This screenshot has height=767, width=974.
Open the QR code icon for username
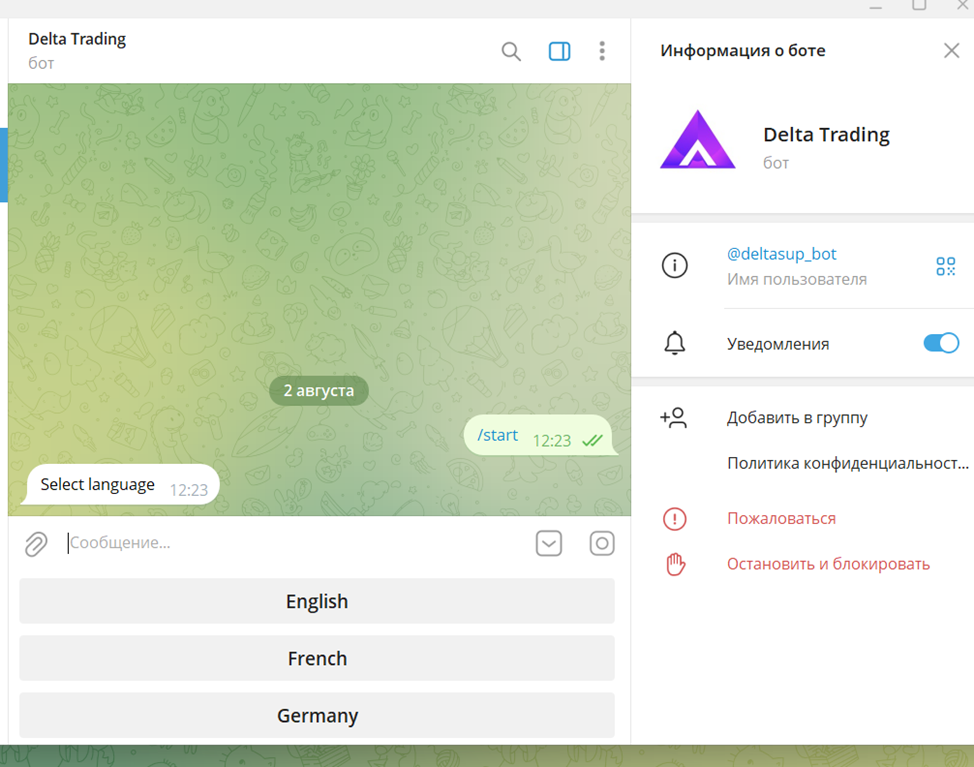tap(945, 266)
